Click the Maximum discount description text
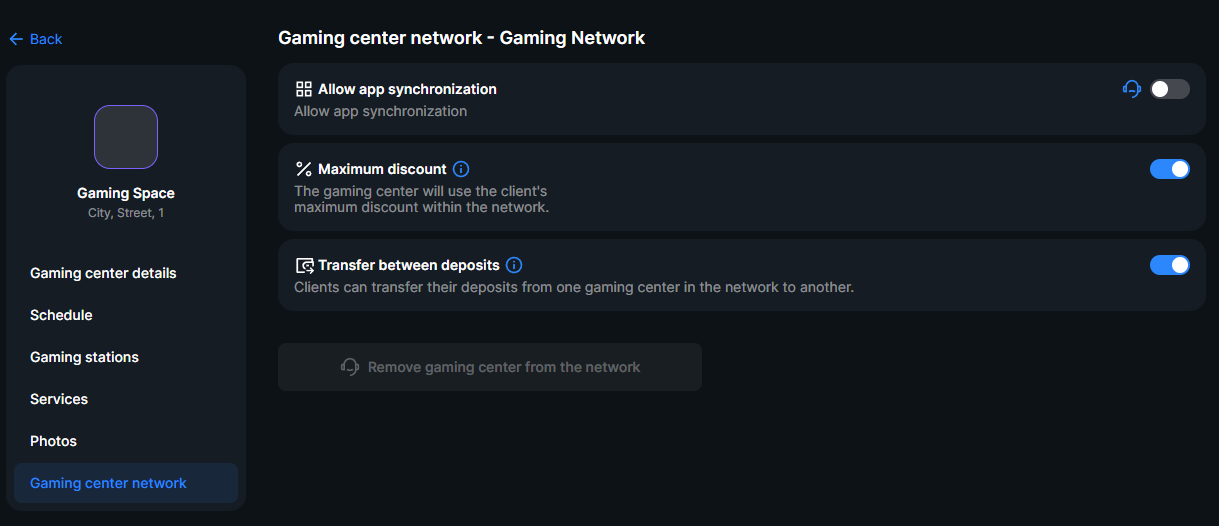Image resolution: width=1219 pixels, height=526 pixels. click(422, 199)
